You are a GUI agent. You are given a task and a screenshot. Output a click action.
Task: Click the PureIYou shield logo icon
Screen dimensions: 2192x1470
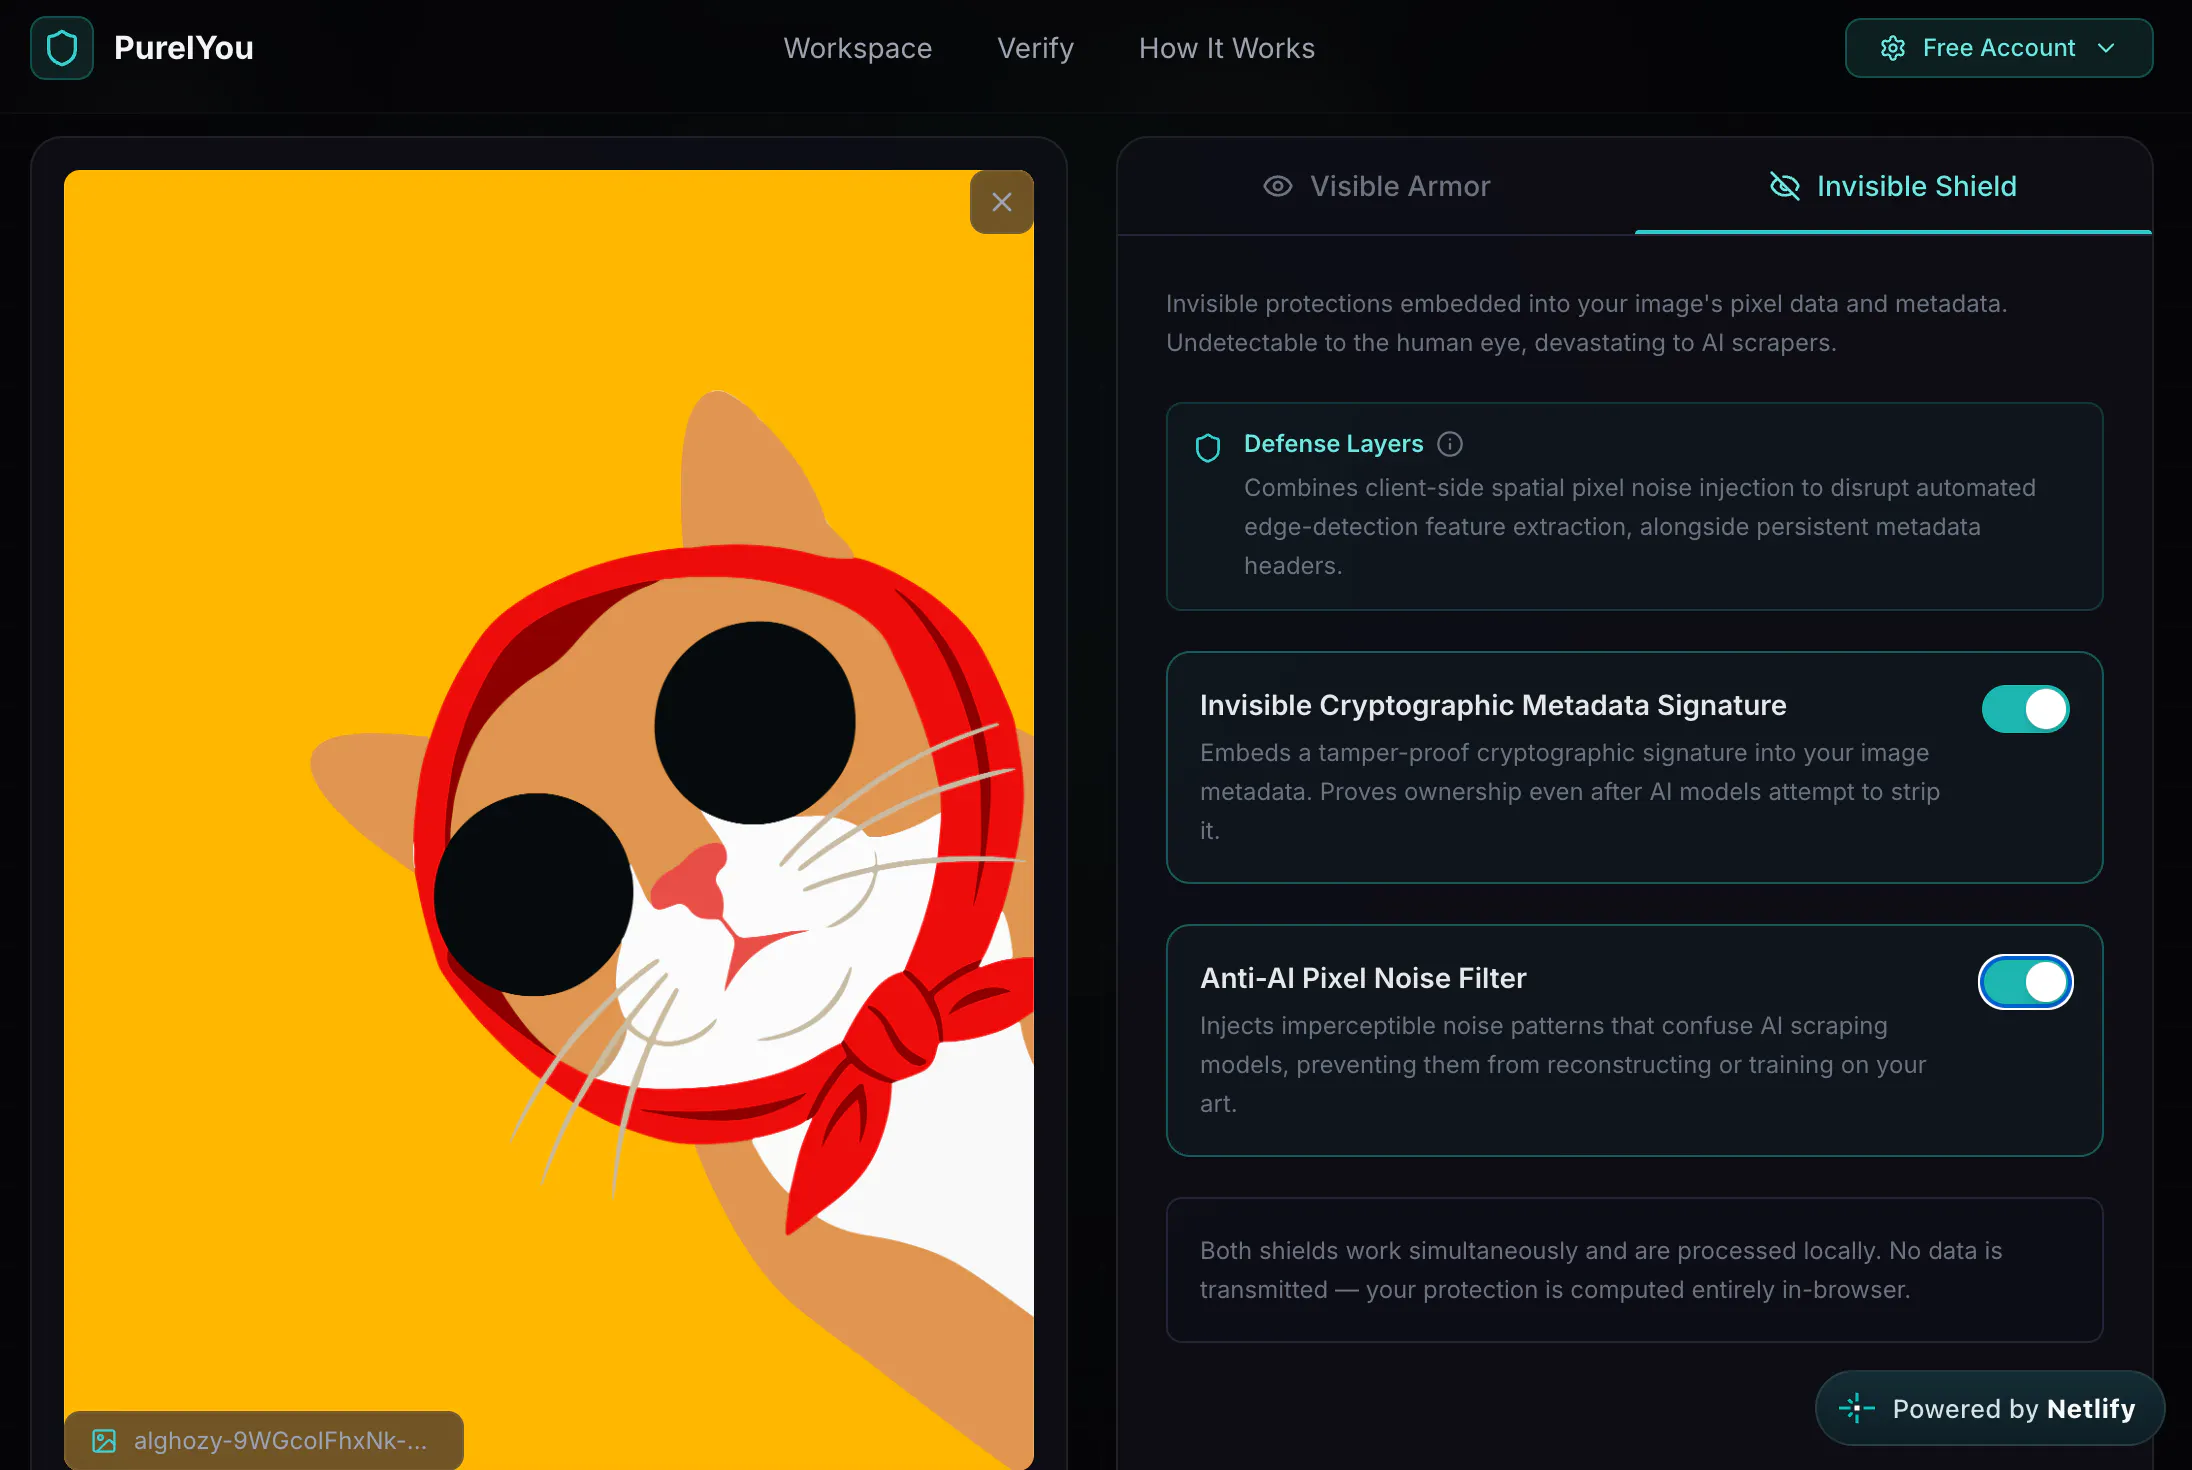point(62,48)
